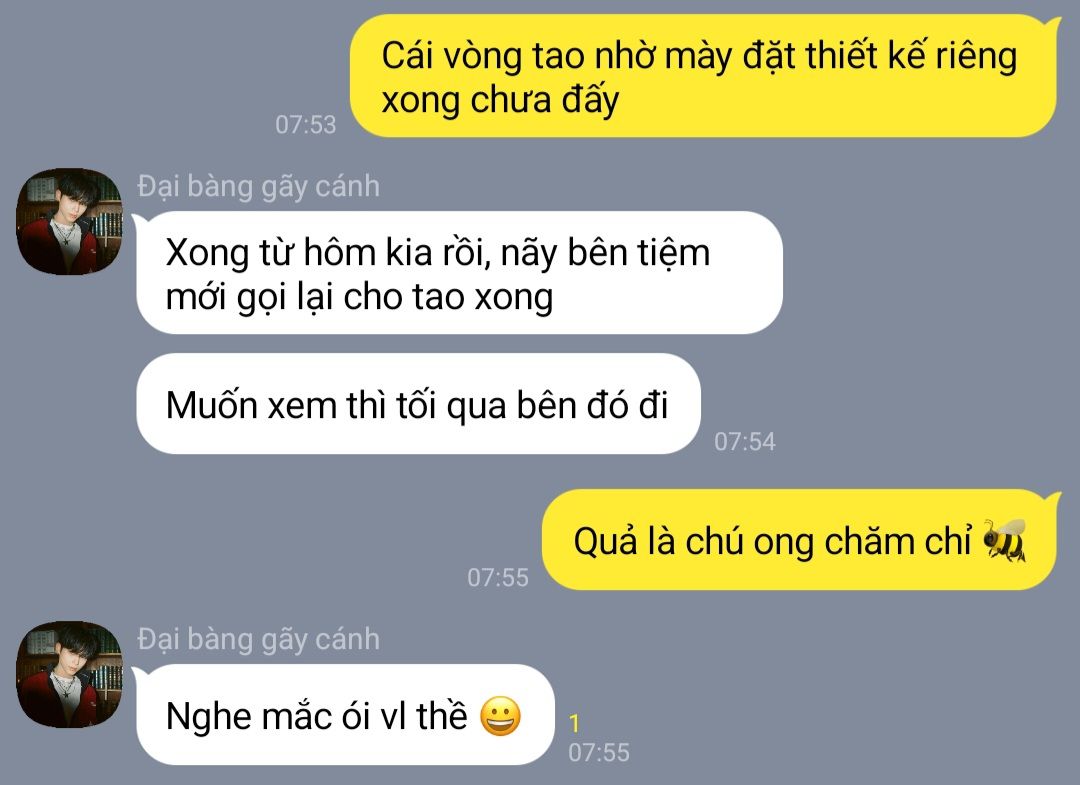Viewport: 1080px width, 785px height.
Task: Tap the bee emoji in the yellow message
Action: pyautogui.click(x=1004, y=541)
